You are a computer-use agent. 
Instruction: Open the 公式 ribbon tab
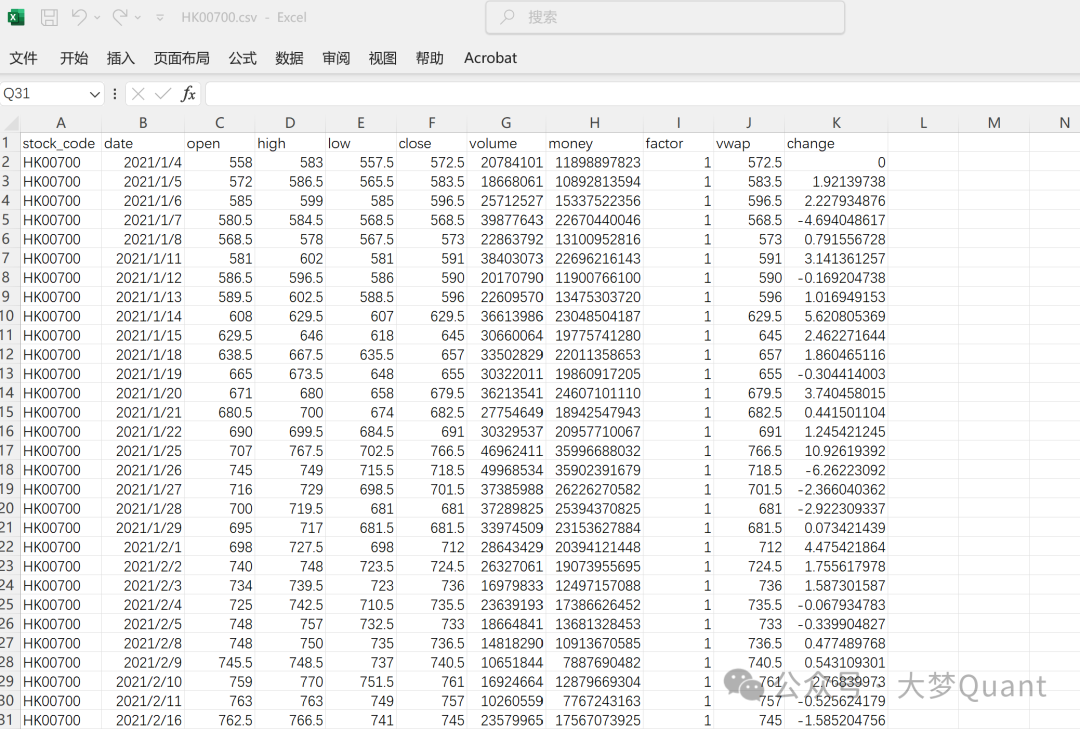click(242, 59)
